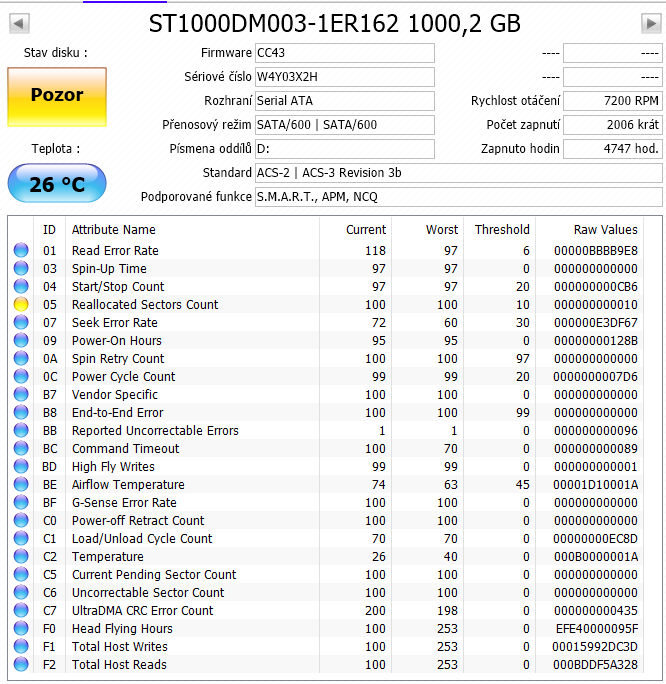
Task: Click the status icon beside Seek Error Rate
Action: tap(21, 323)
